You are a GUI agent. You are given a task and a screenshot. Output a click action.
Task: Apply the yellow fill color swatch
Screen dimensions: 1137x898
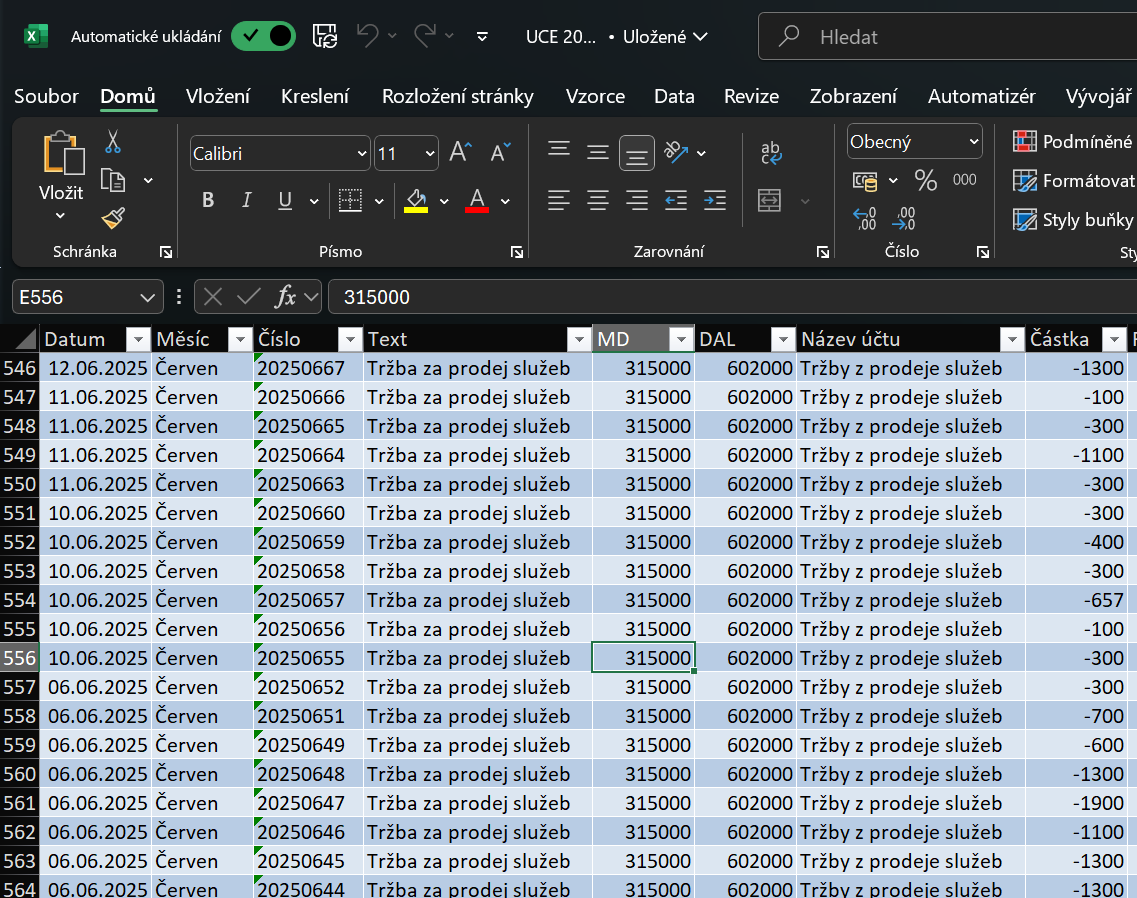pos(416,201)
